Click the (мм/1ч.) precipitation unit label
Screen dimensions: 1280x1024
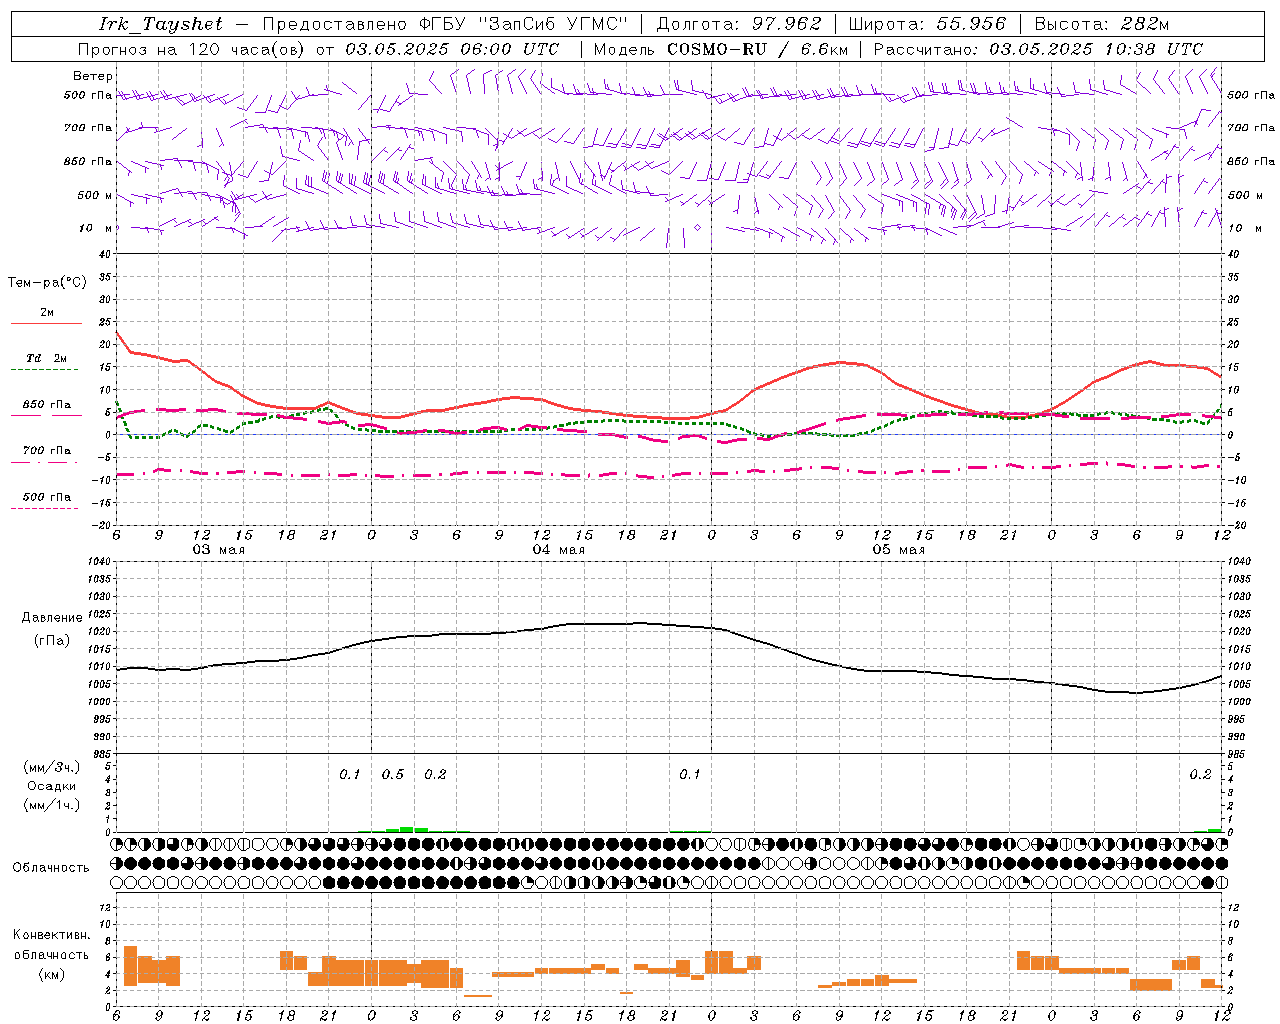[52, 805]
